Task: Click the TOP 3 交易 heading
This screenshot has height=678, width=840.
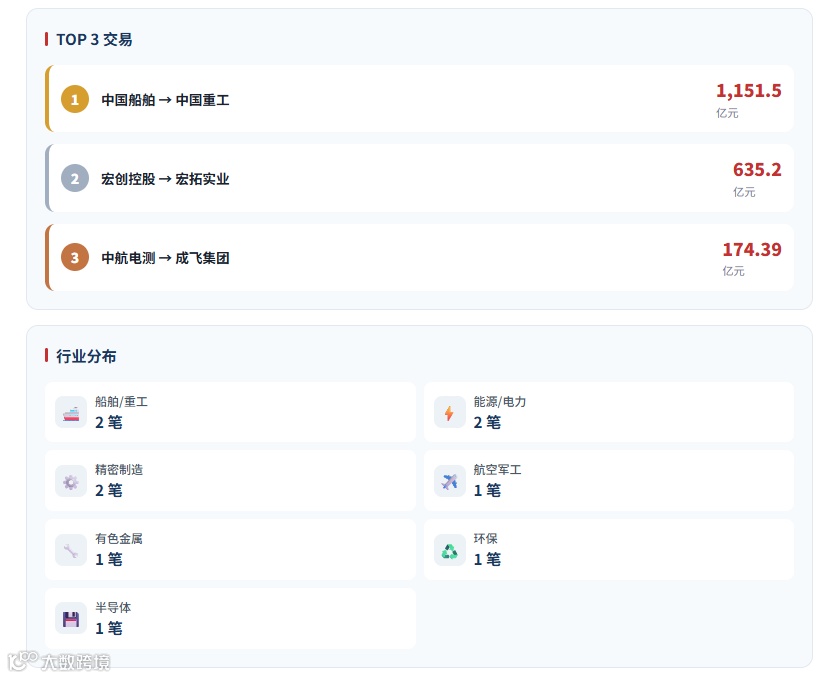Action: click(94, 40)
